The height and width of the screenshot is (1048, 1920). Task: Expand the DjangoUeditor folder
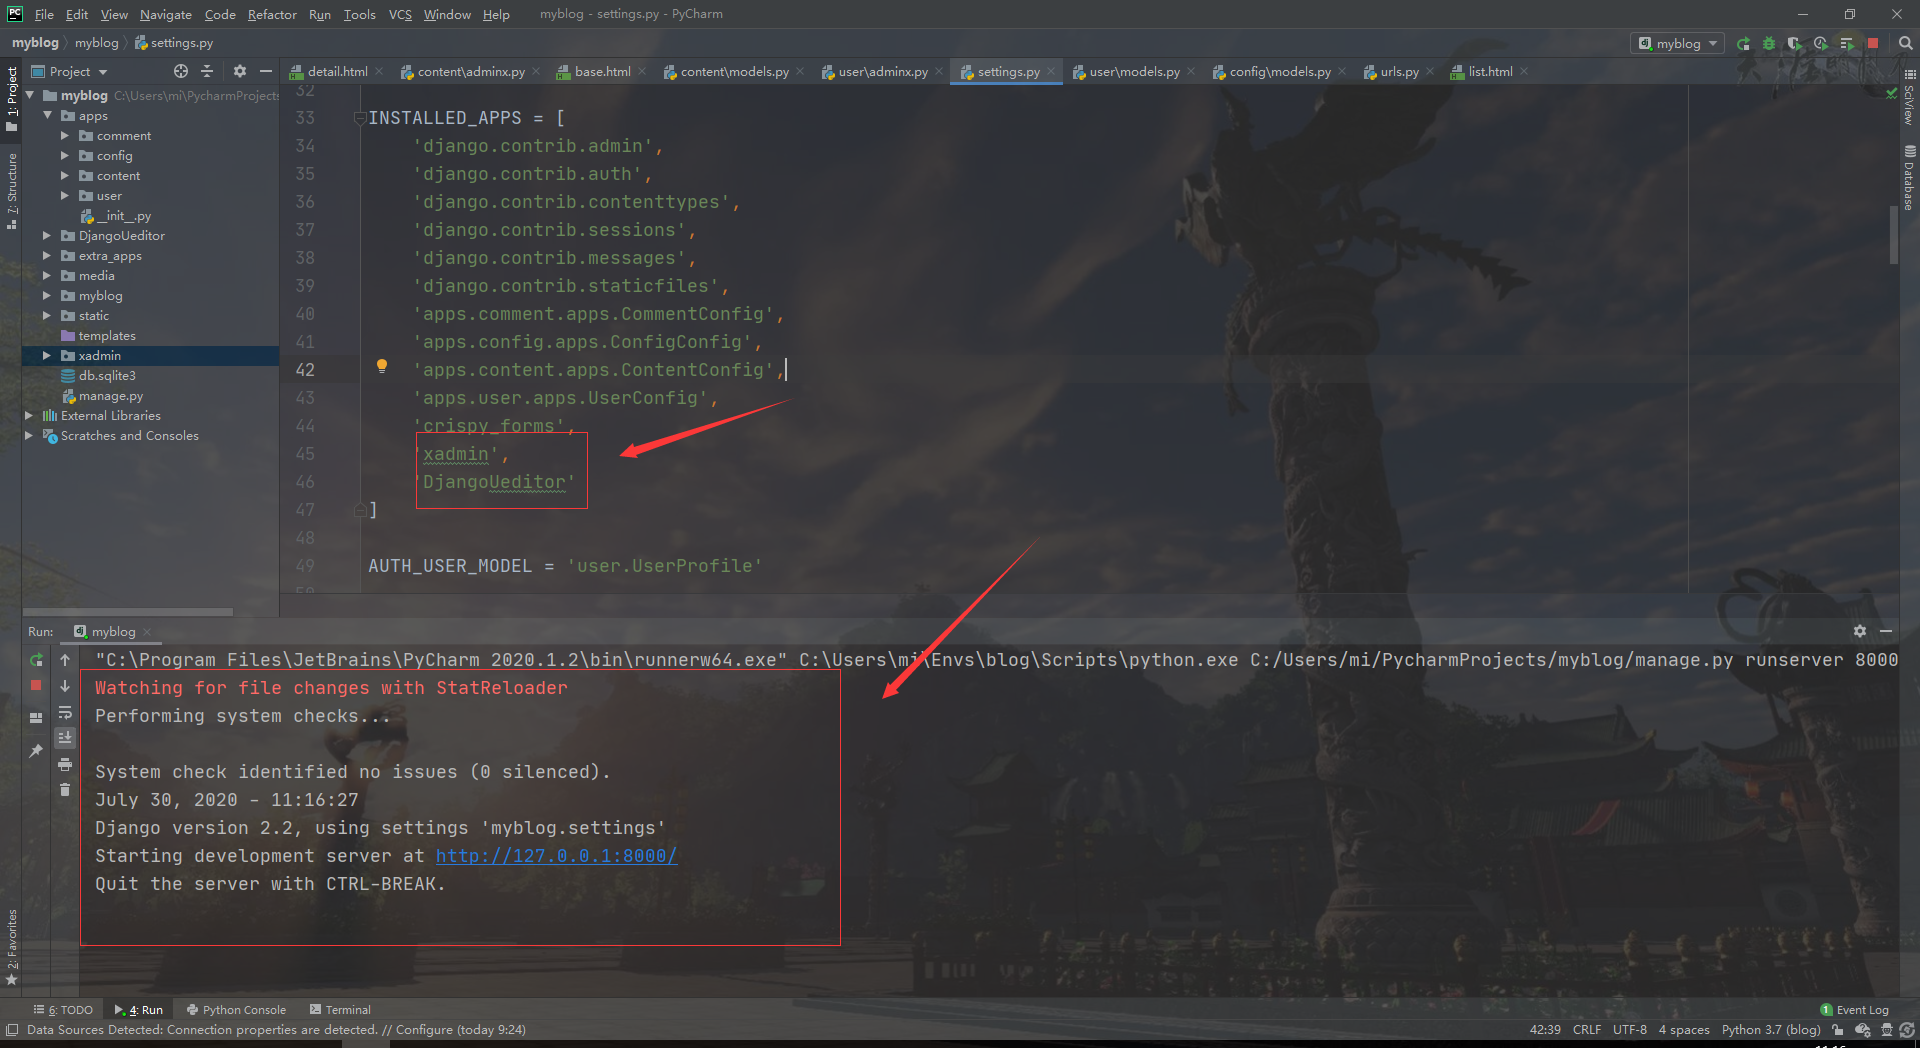tap(47, 236)
